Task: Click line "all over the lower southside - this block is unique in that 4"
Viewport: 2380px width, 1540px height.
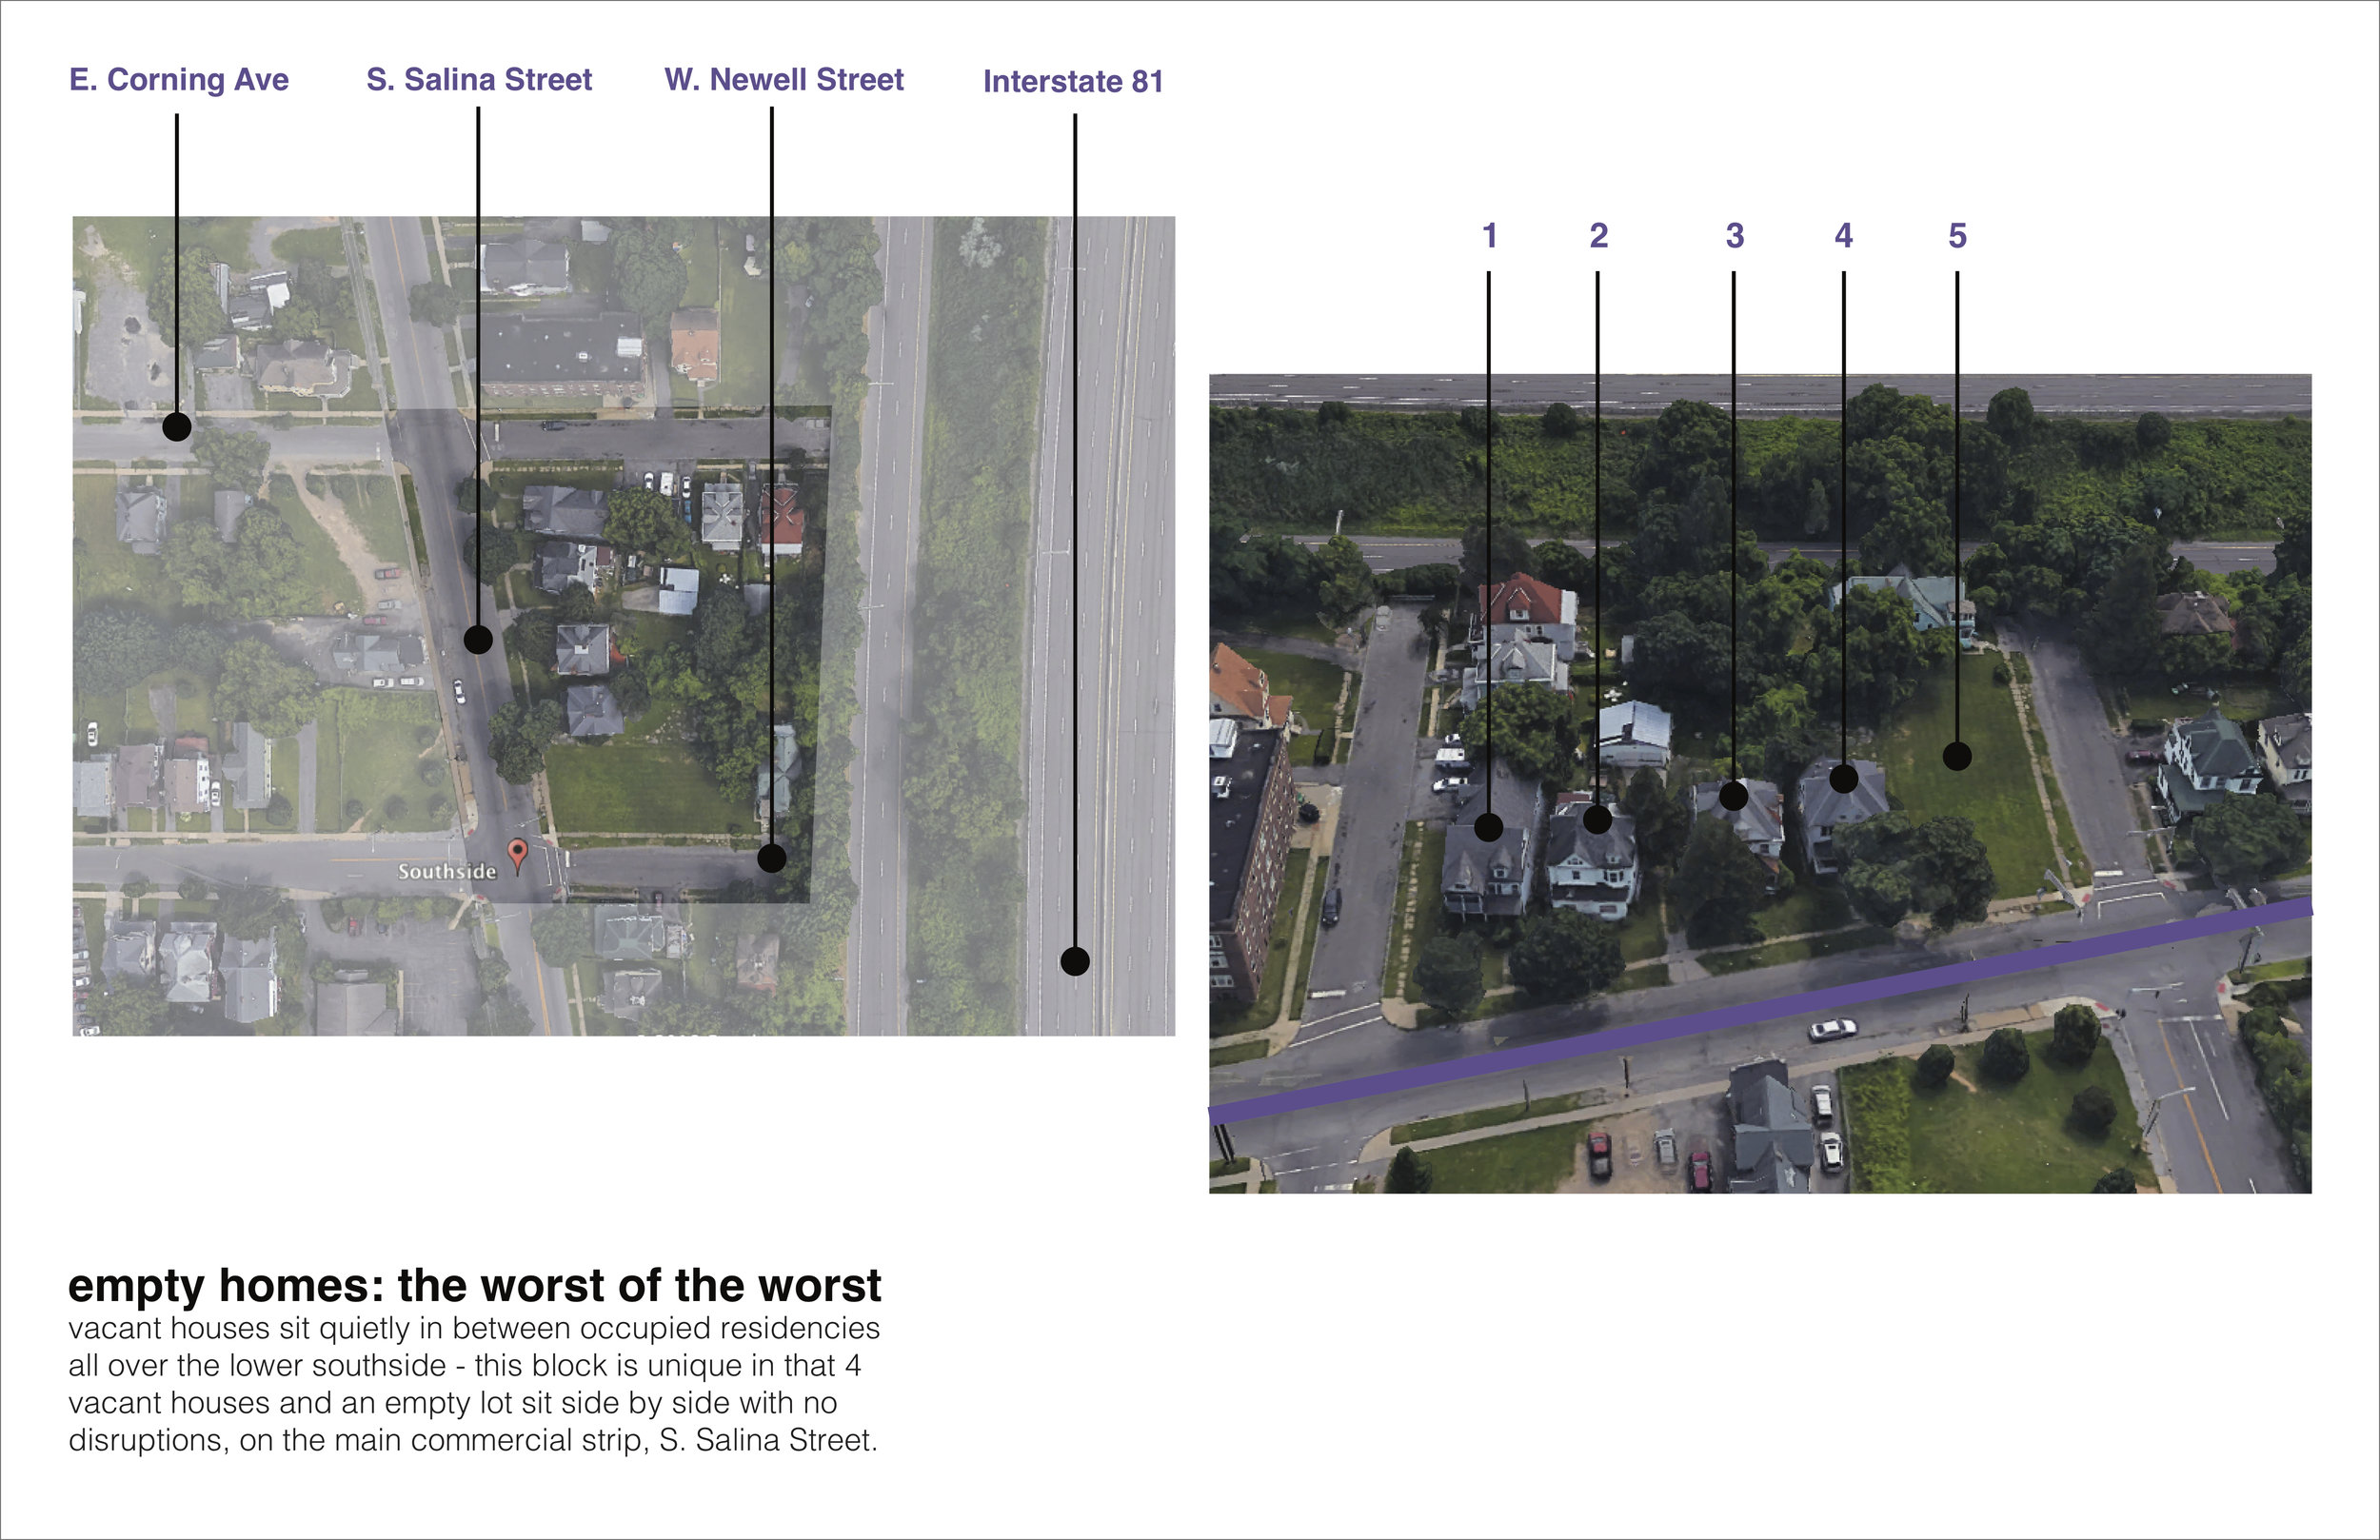Action: tap(464, 1366)
